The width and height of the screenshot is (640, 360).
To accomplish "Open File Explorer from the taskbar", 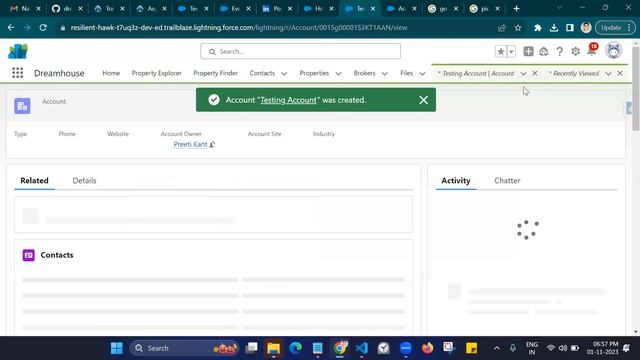I will point(273,348).
